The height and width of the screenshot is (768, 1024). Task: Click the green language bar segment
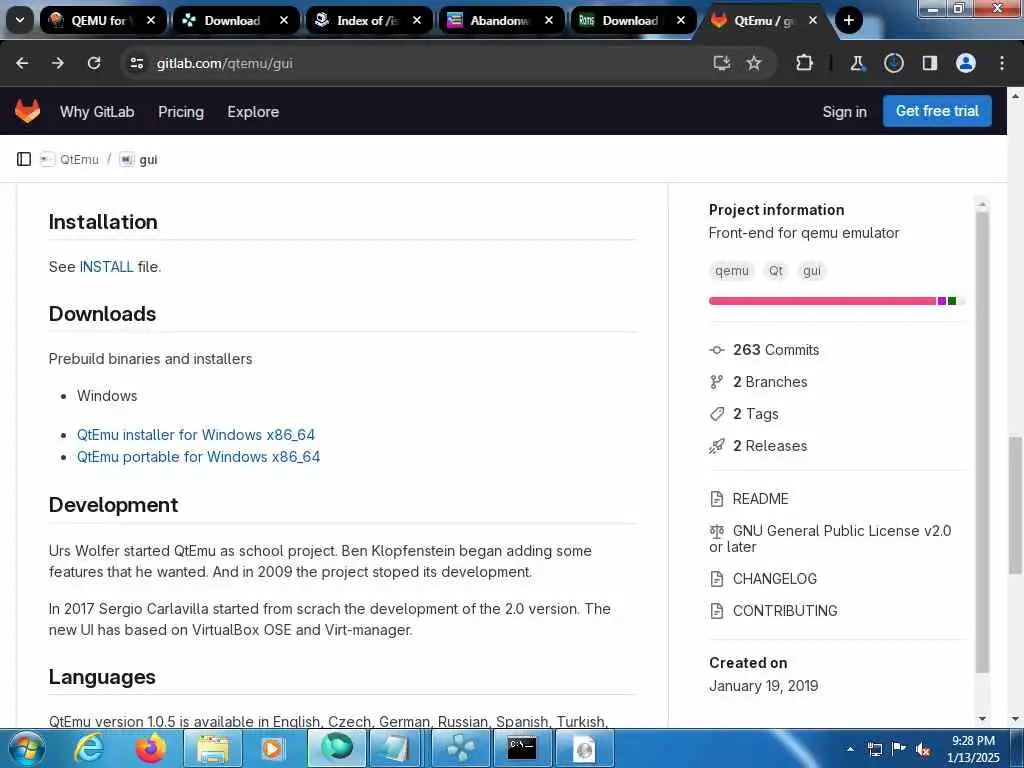952,301
